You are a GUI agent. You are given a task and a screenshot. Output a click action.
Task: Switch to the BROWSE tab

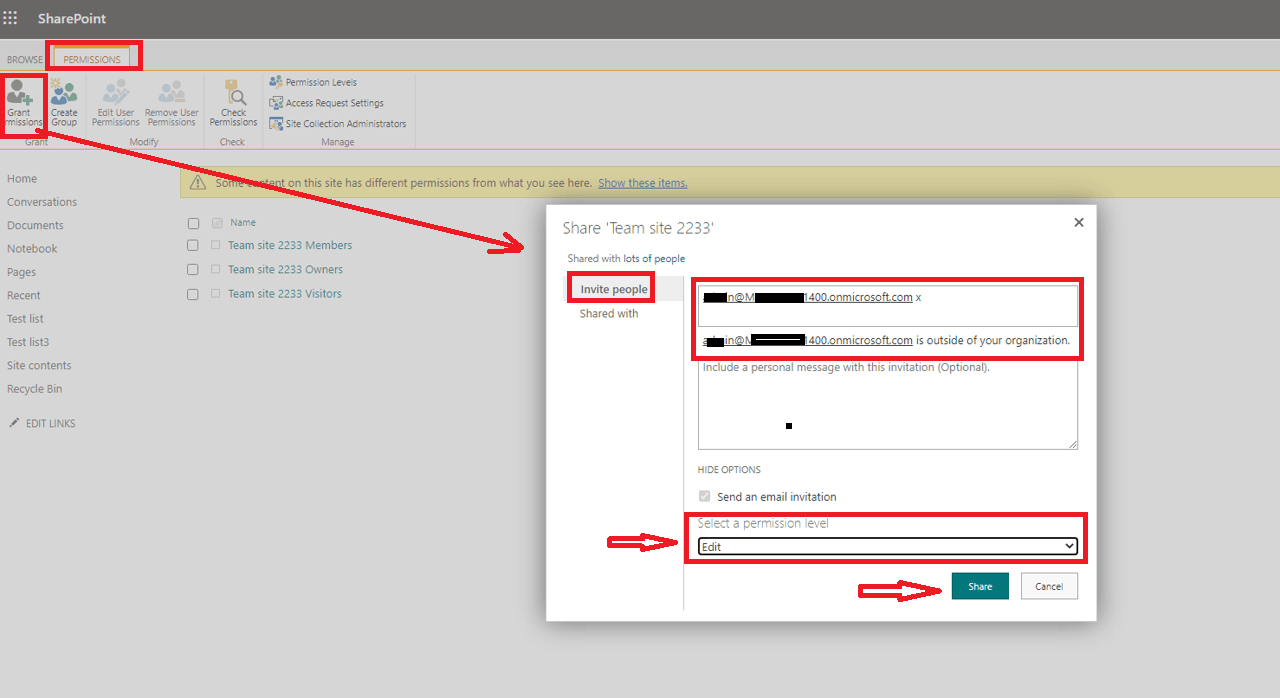[x=24, y=59]
